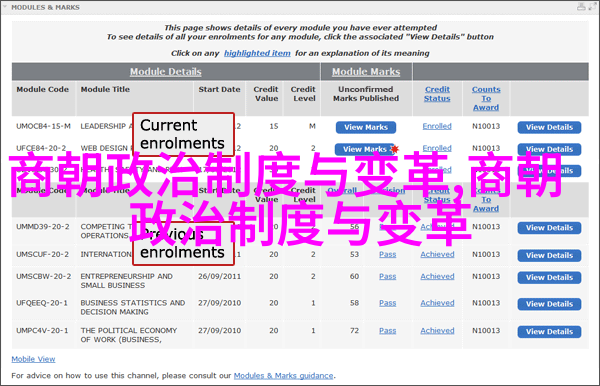
Task: View Details for UMSCUF-20-2 module
Action: click(x=549, y=256)
